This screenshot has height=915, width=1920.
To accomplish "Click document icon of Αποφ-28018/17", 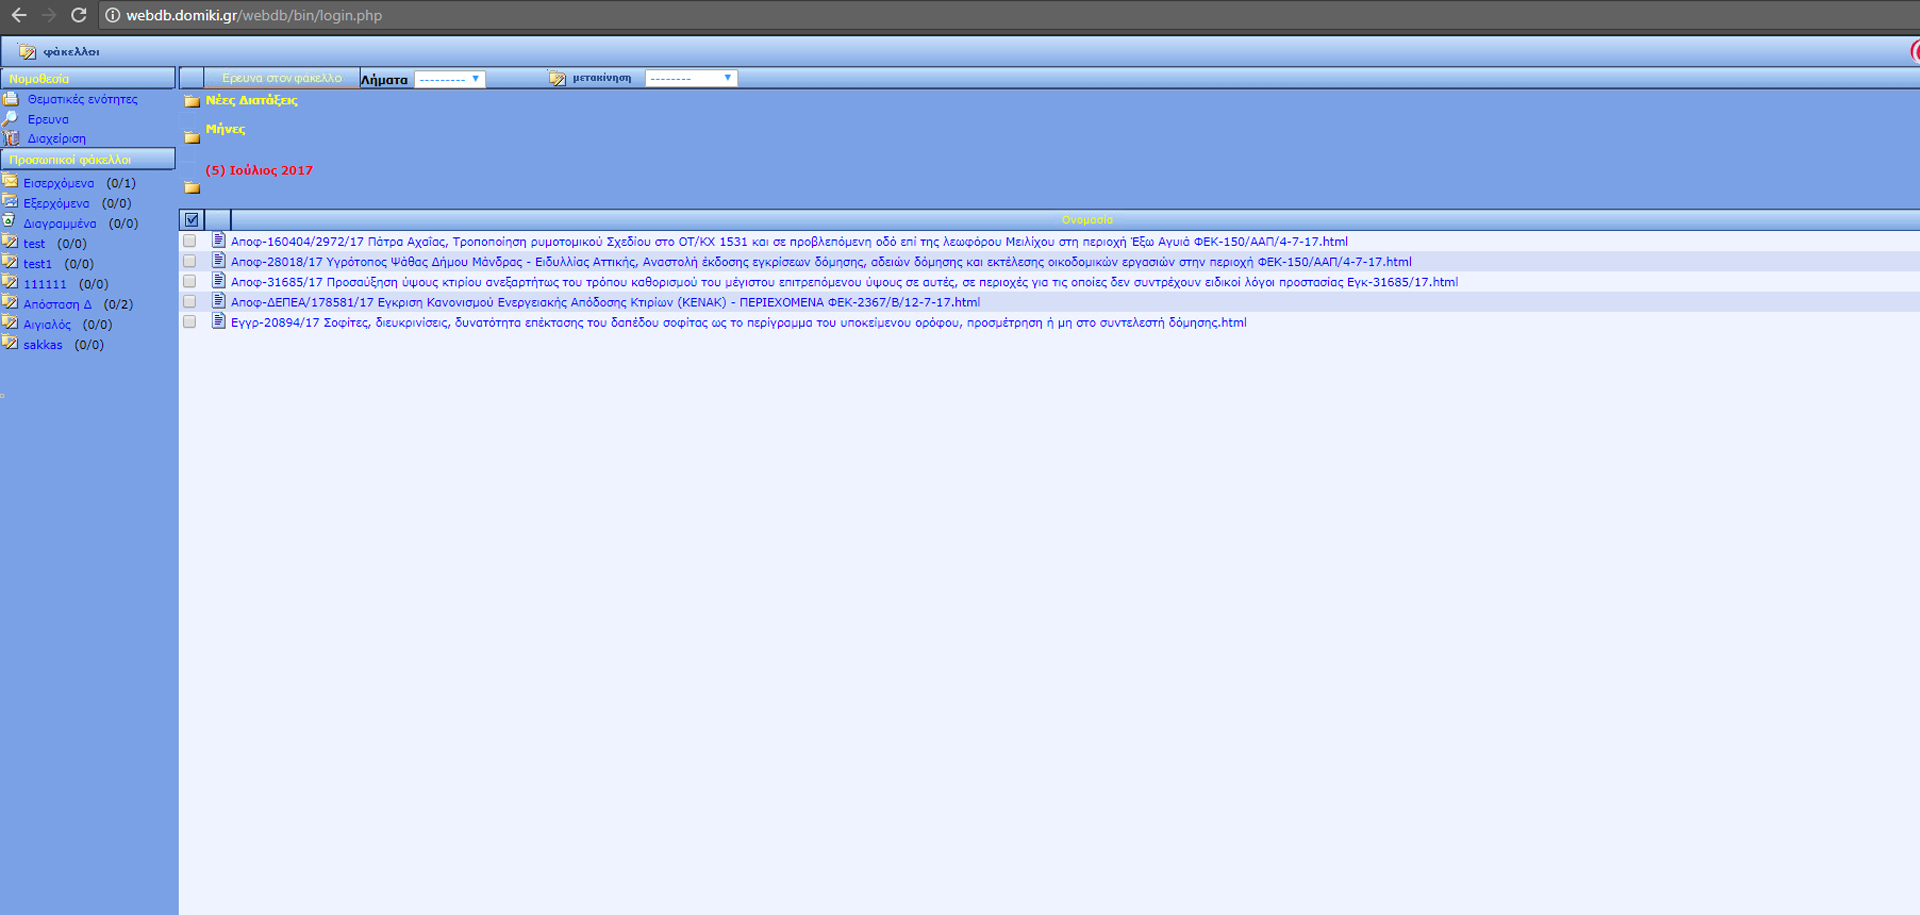I will [x=218, y=260].
